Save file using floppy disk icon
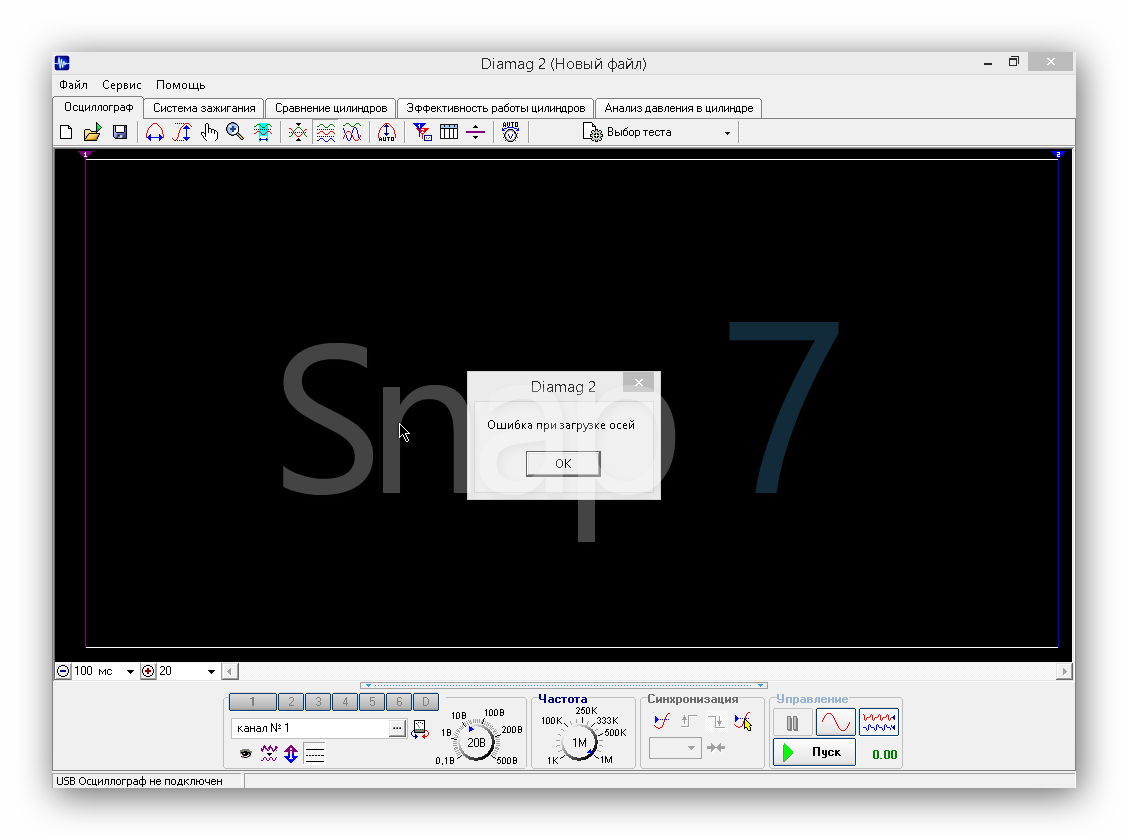This screenshot has height=840, width=1128. coord(120,132)
